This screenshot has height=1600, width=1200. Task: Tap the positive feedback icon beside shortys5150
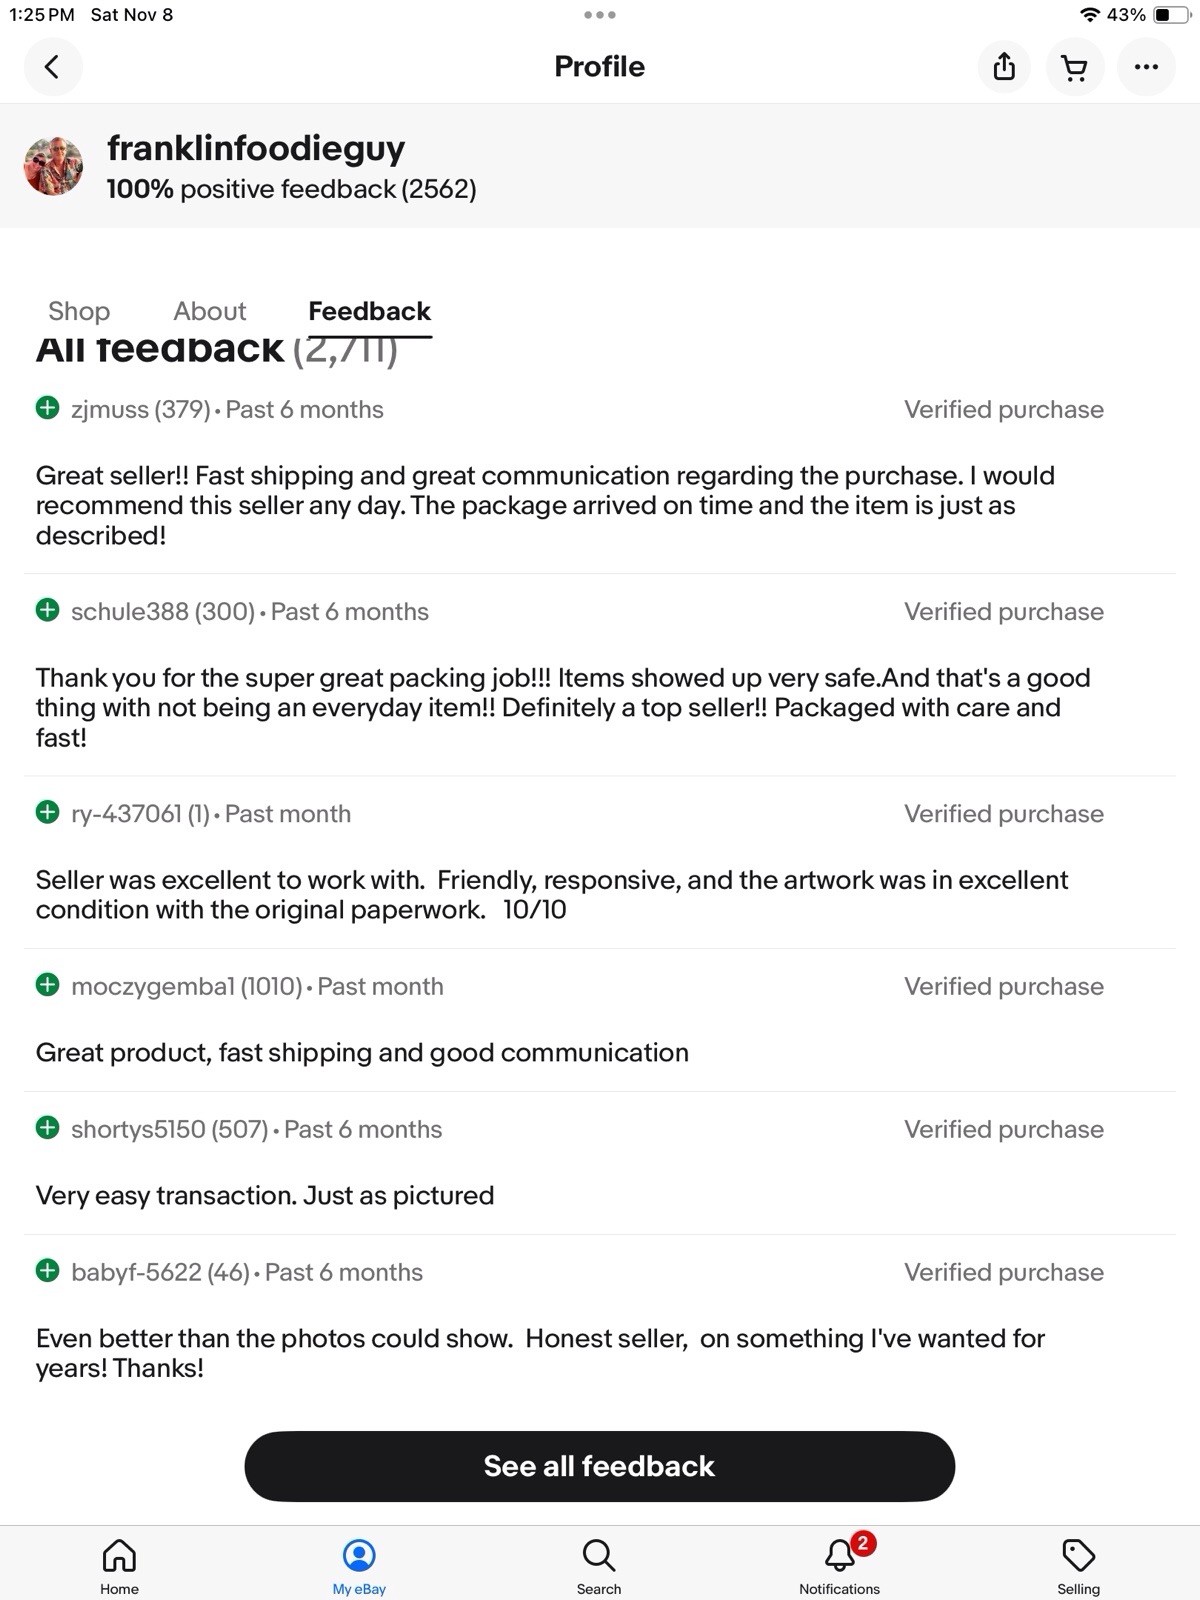click(x=47, y=1129)
